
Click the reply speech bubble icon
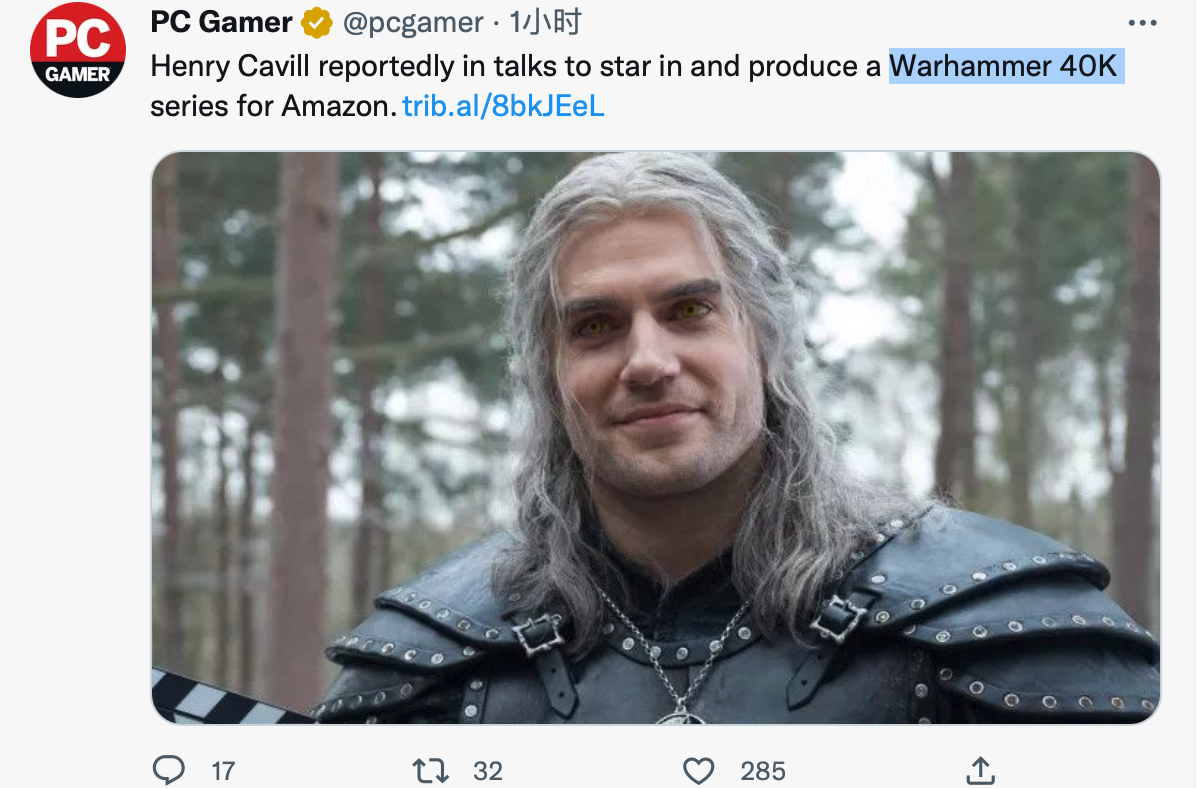click(168, 770)
